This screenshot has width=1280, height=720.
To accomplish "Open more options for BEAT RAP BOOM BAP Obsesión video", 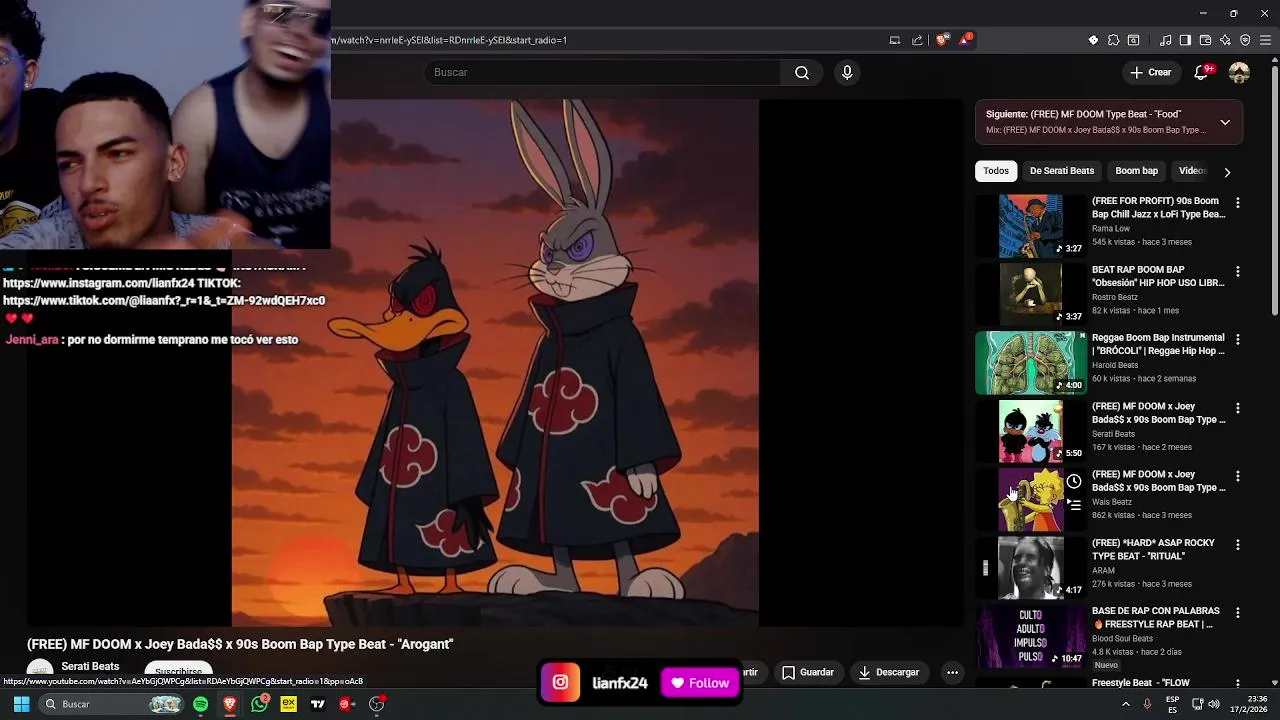I will click(x=1237, y=272).
